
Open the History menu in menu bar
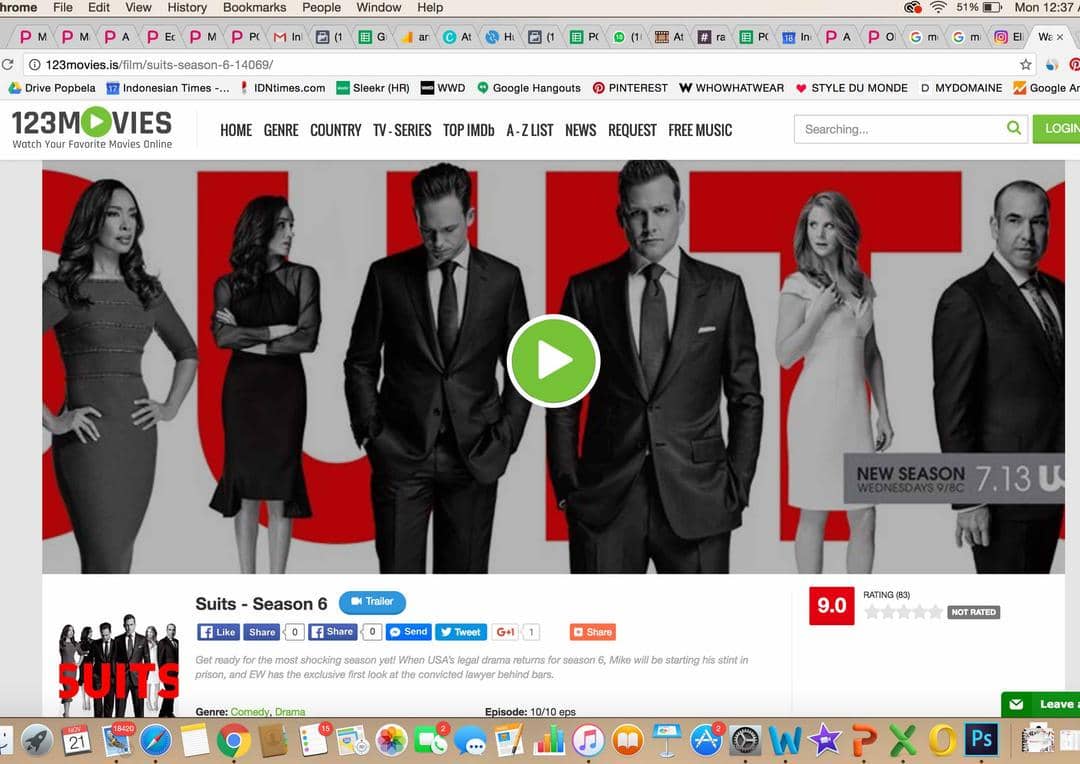187,8
